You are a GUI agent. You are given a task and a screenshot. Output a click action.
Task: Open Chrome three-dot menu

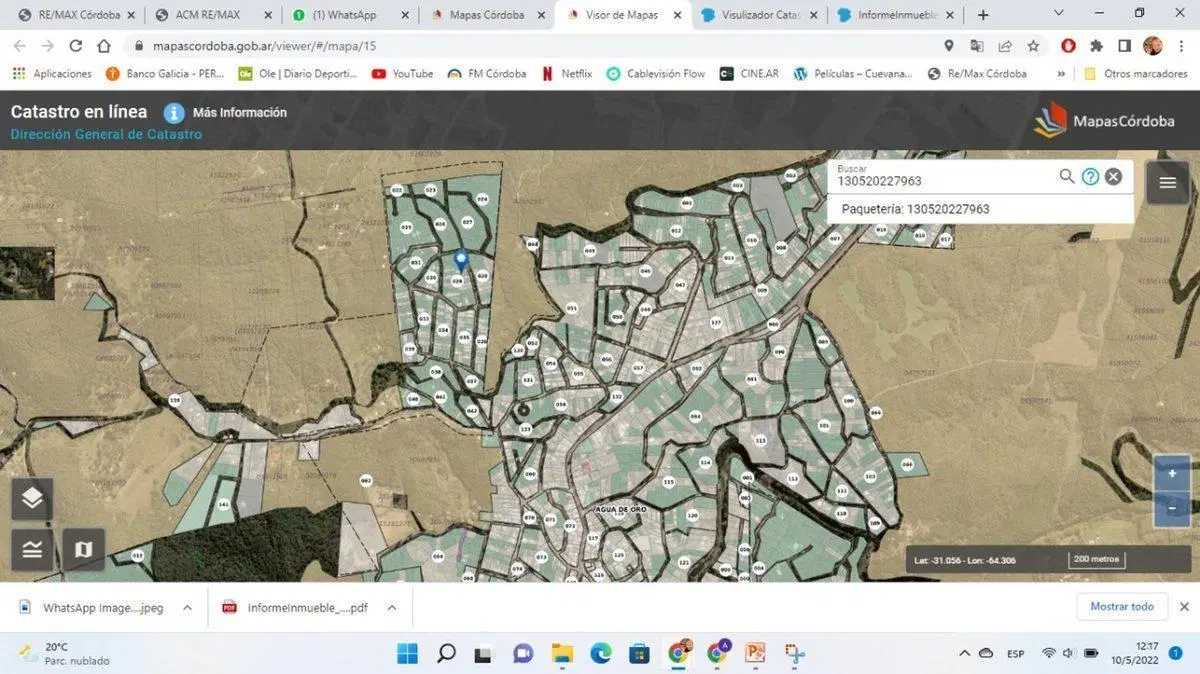click(1181, 46)
